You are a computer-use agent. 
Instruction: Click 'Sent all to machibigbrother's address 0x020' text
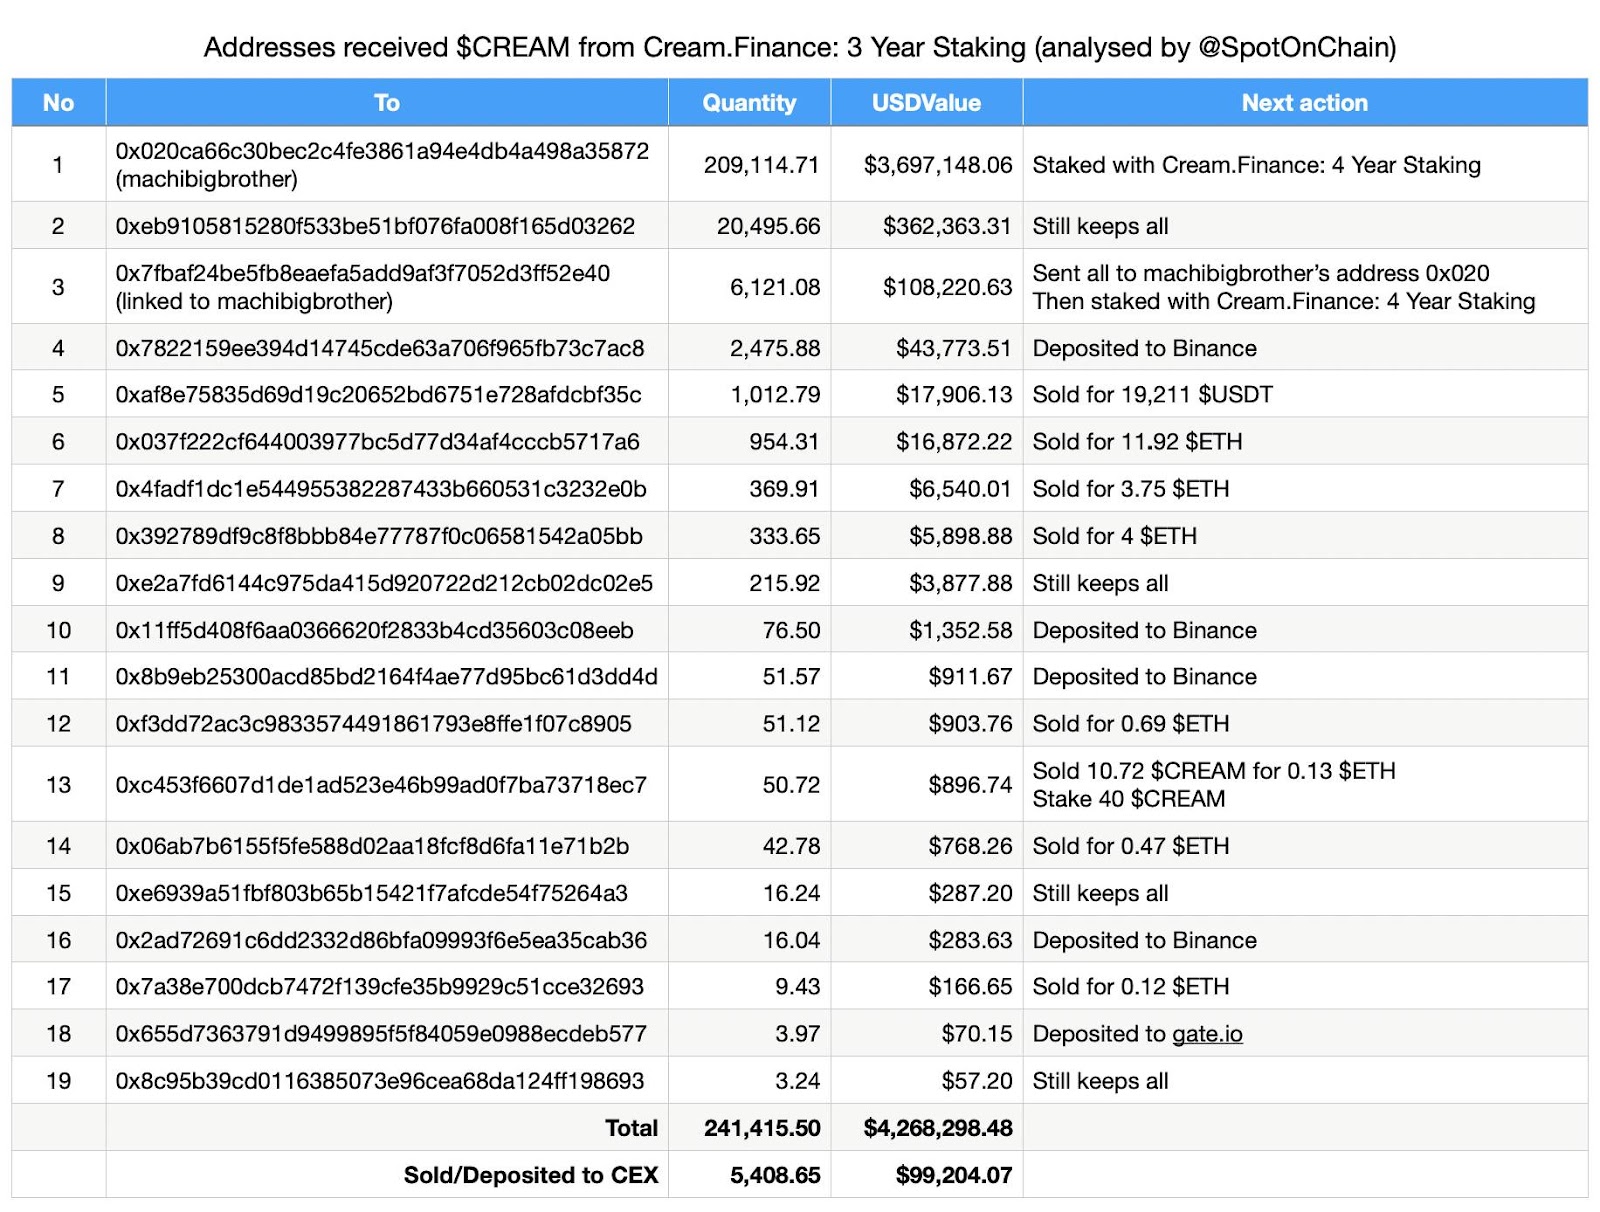[x=1261, y=273]
